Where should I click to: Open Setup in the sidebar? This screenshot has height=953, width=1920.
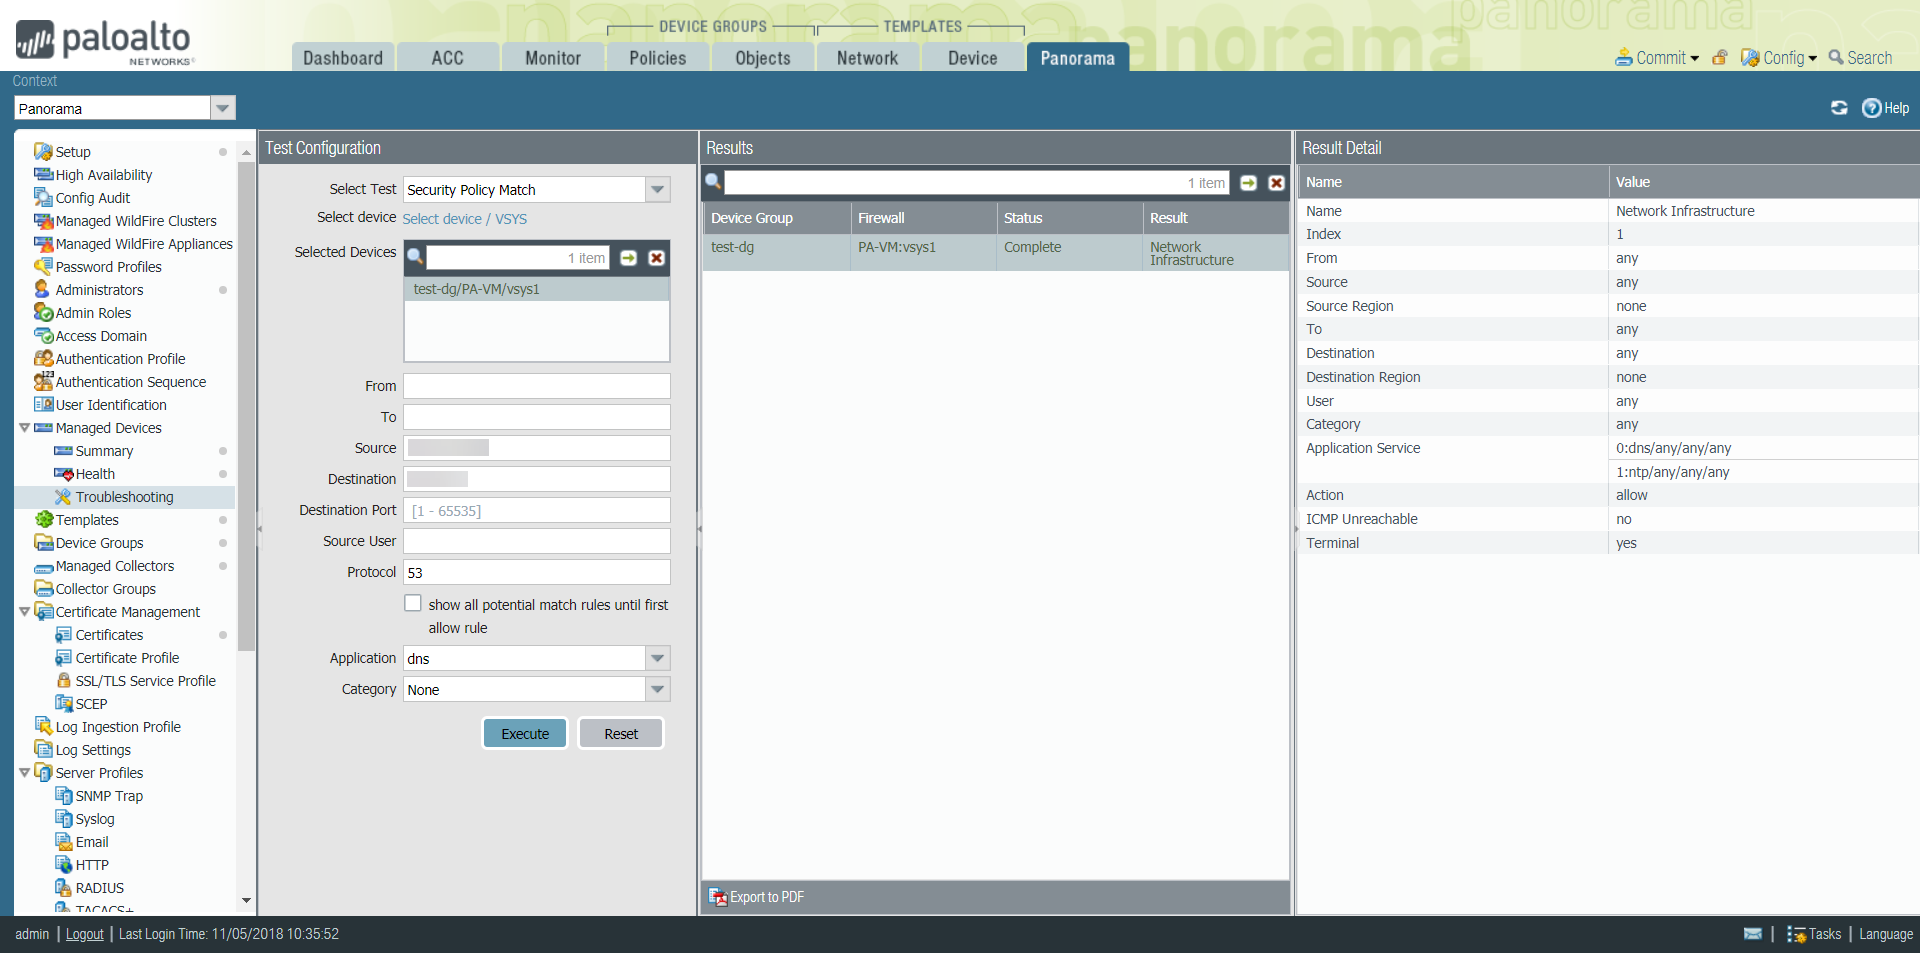tap(73, 152)
